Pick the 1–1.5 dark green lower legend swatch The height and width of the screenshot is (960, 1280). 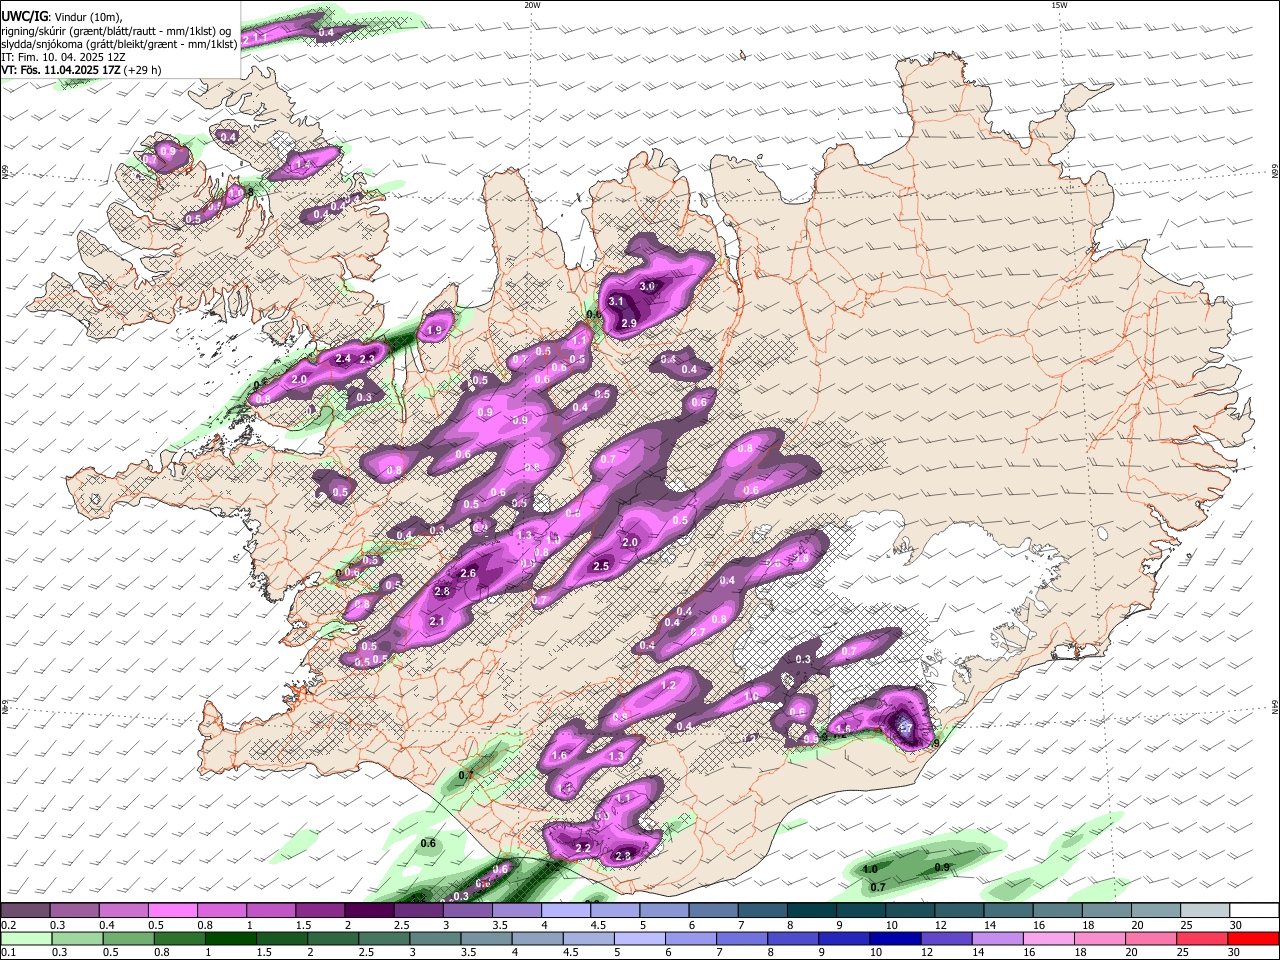tap(231, 938)
